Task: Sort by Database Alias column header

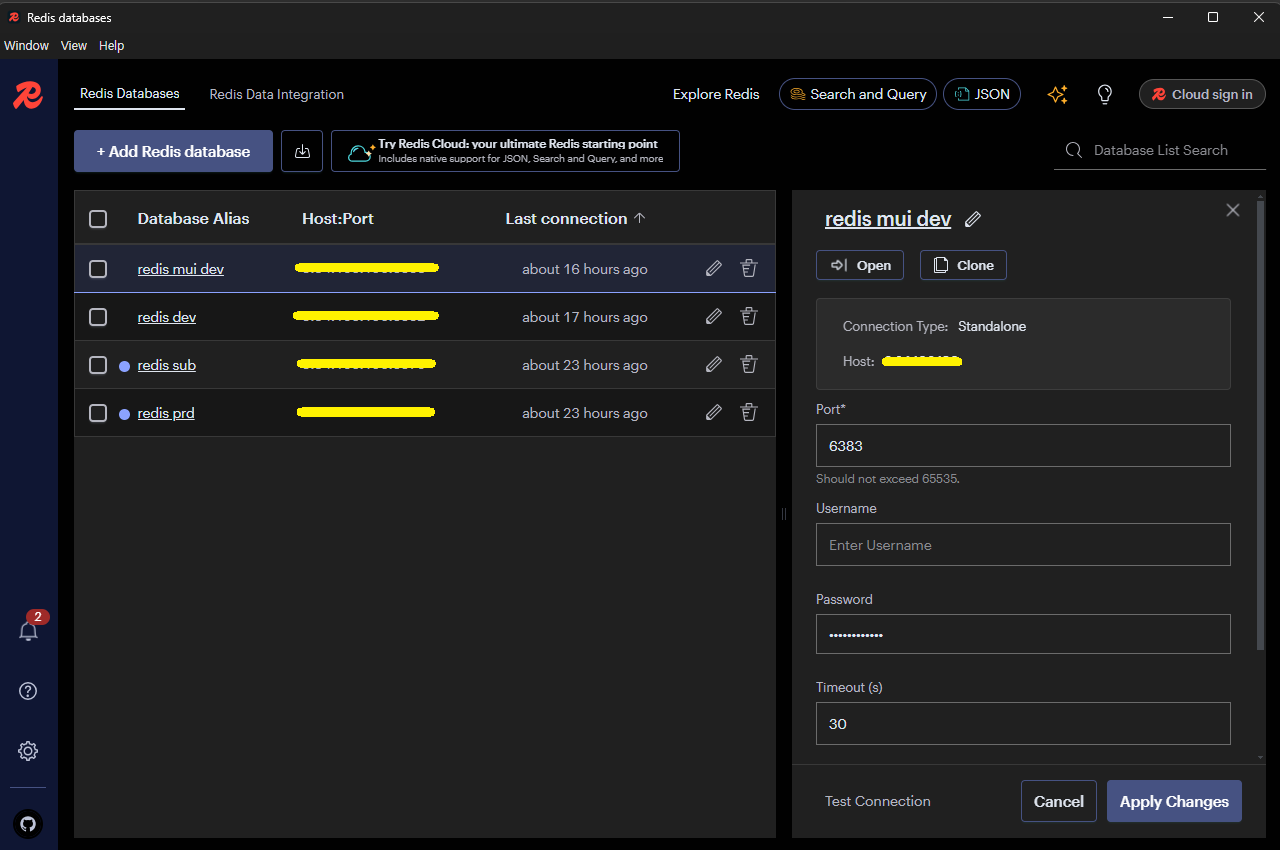Action: tap(193, 219)
